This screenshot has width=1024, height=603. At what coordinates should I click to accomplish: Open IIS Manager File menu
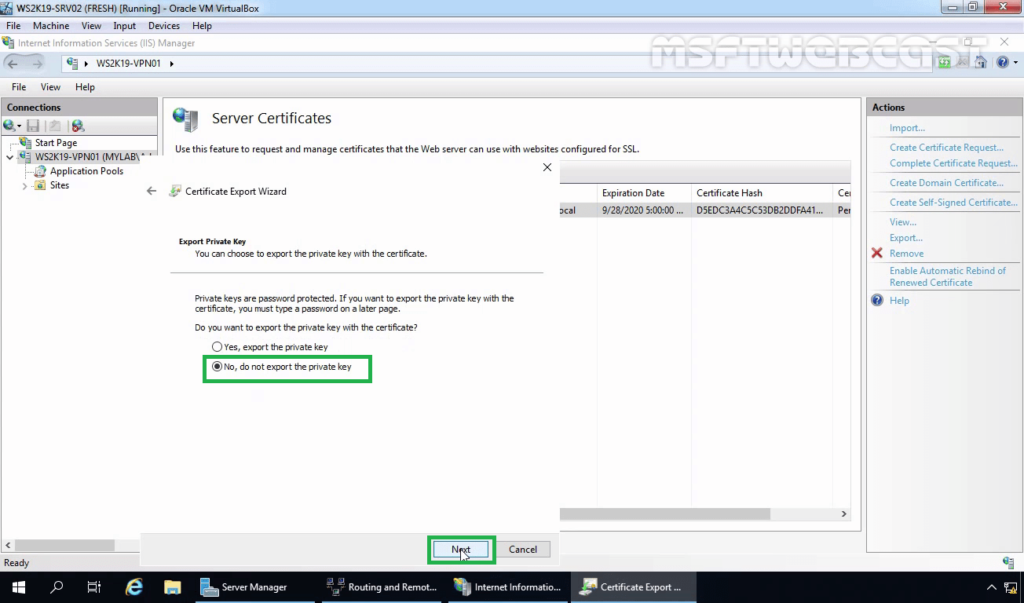pyautogui.click(x=19, y=87)
